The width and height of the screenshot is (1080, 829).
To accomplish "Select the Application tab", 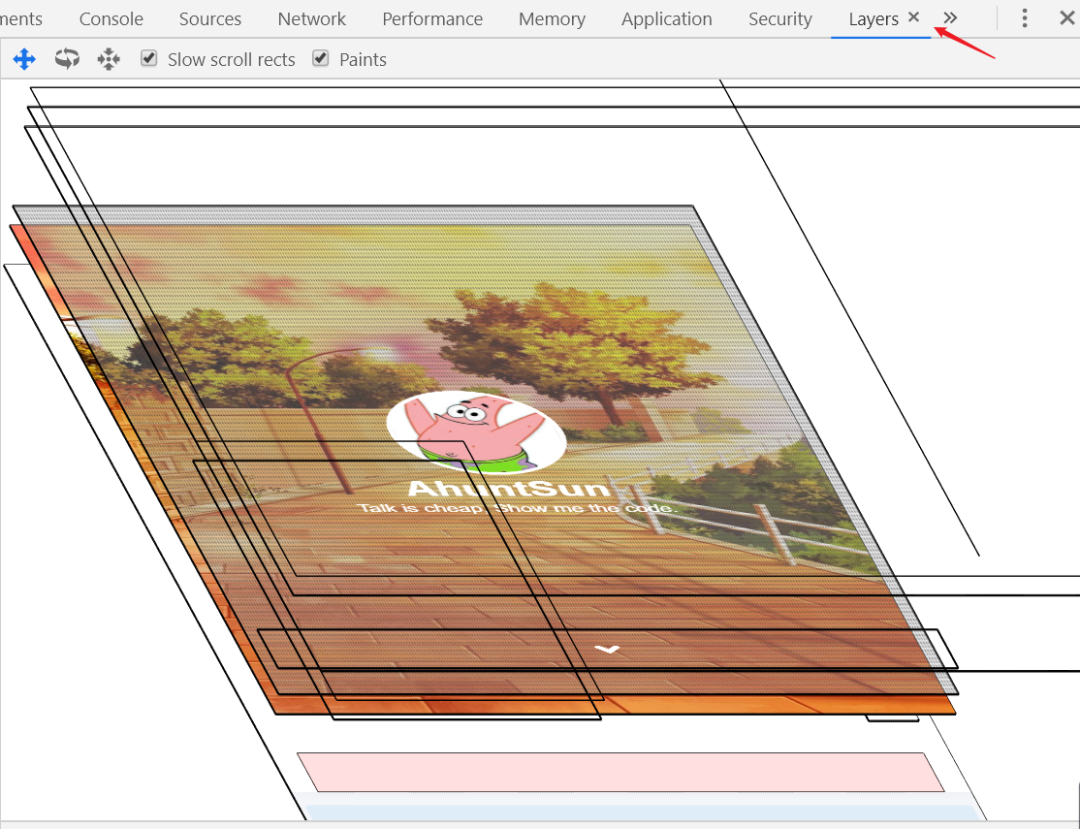I will (666, 19).
